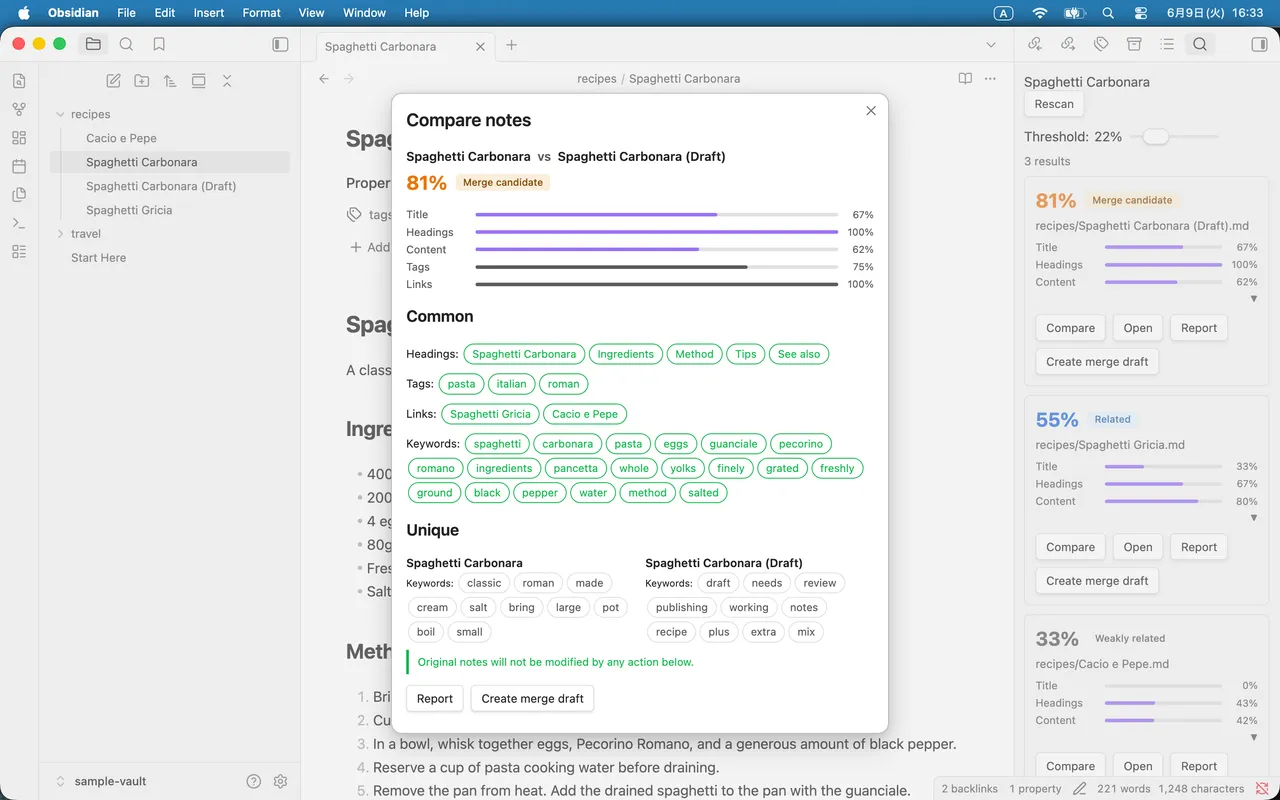The width and height of the screenshot is (1280, 800).
Task: Click the auto-reveal current file icon
Action: [199, 81]
